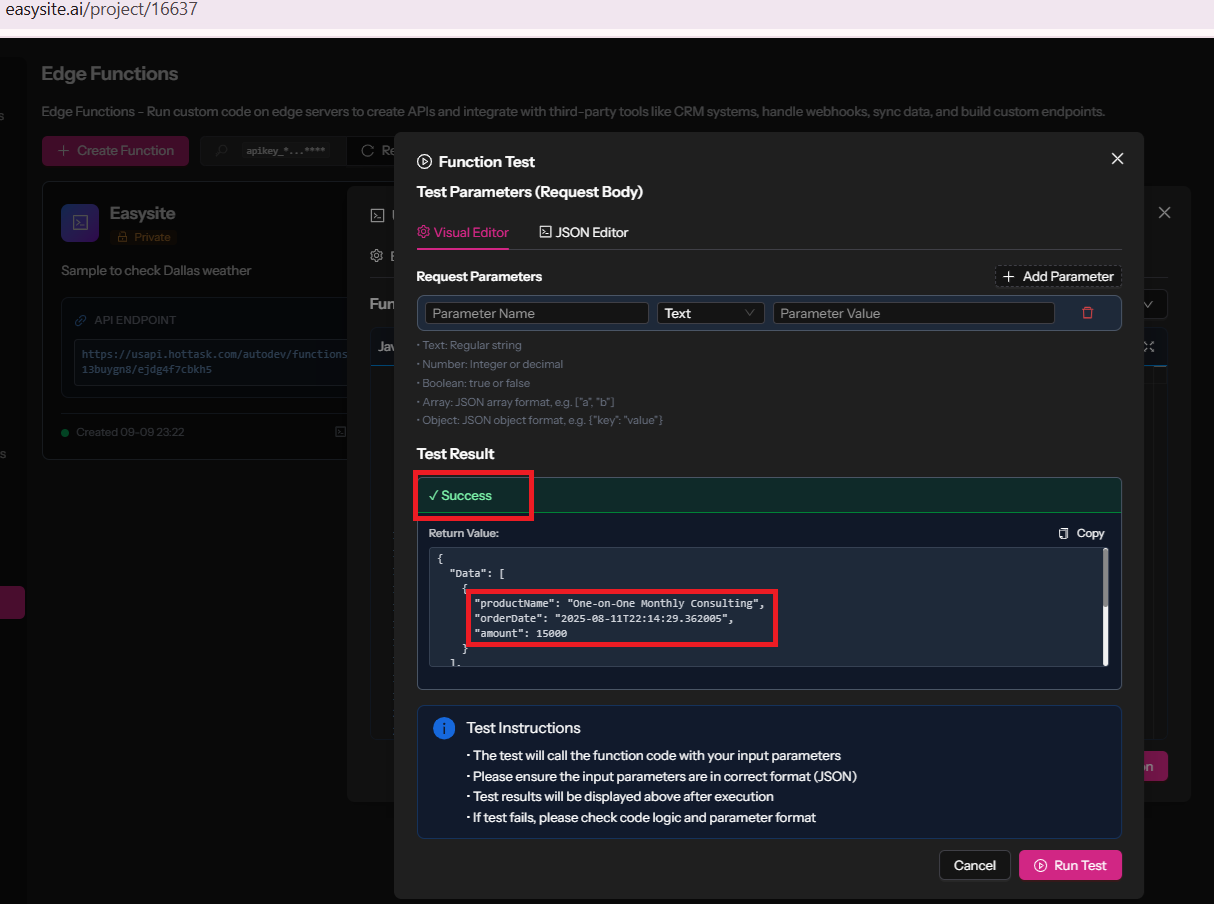Click the fullscreen expand icon in code editor
The width and height of the screenshot is (1214, 904).
tap(1148, 346)
